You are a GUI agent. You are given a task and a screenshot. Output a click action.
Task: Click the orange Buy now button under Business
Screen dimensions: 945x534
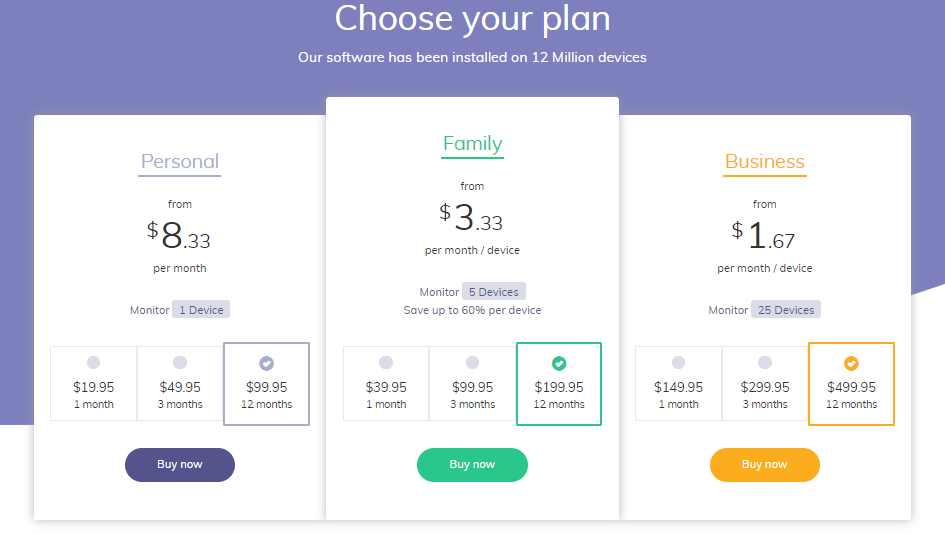(x=765, y=465)
